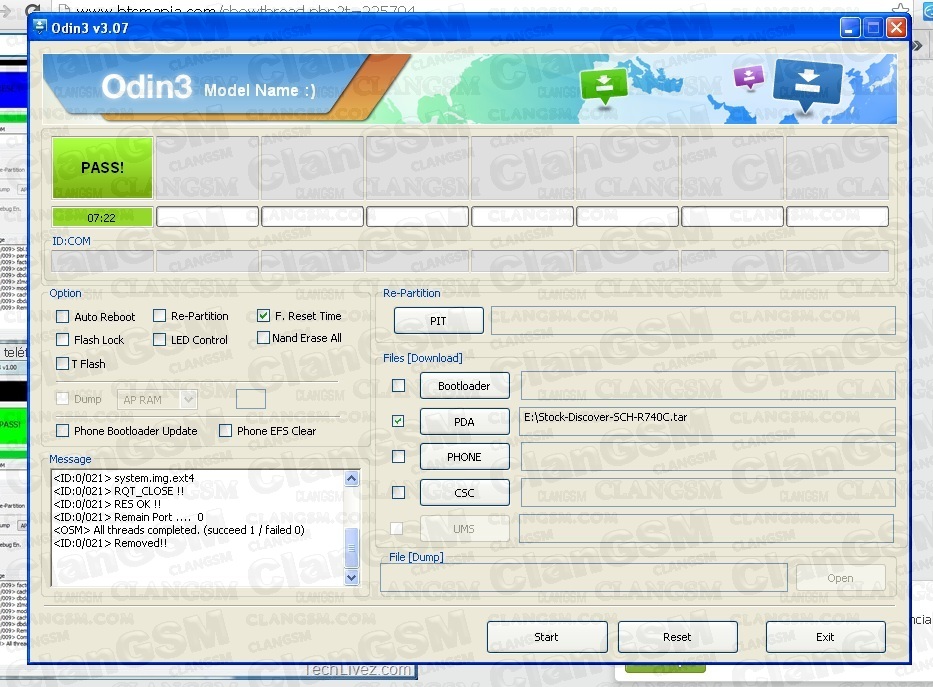Screen dimensions: 933x687
Task: Open the AP RAM dump dropdown
Action: (x=157, y=400)
